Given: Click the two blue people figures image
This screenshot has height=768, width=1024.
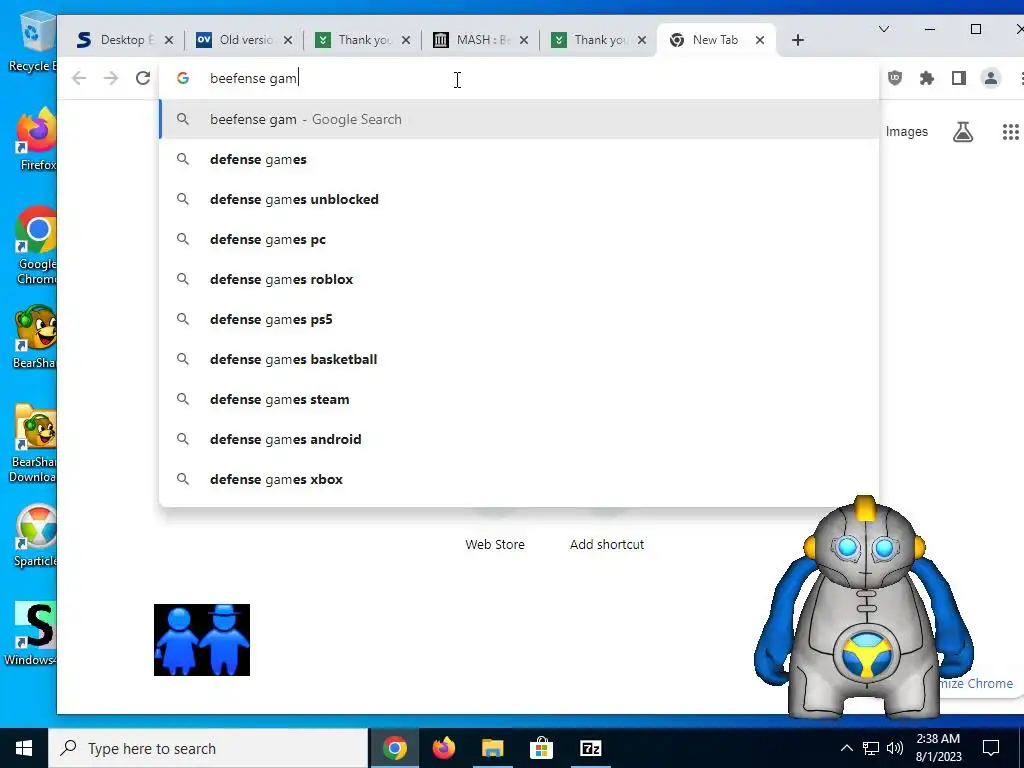Looking at the screenshot, I should click(x=202, y=640).
